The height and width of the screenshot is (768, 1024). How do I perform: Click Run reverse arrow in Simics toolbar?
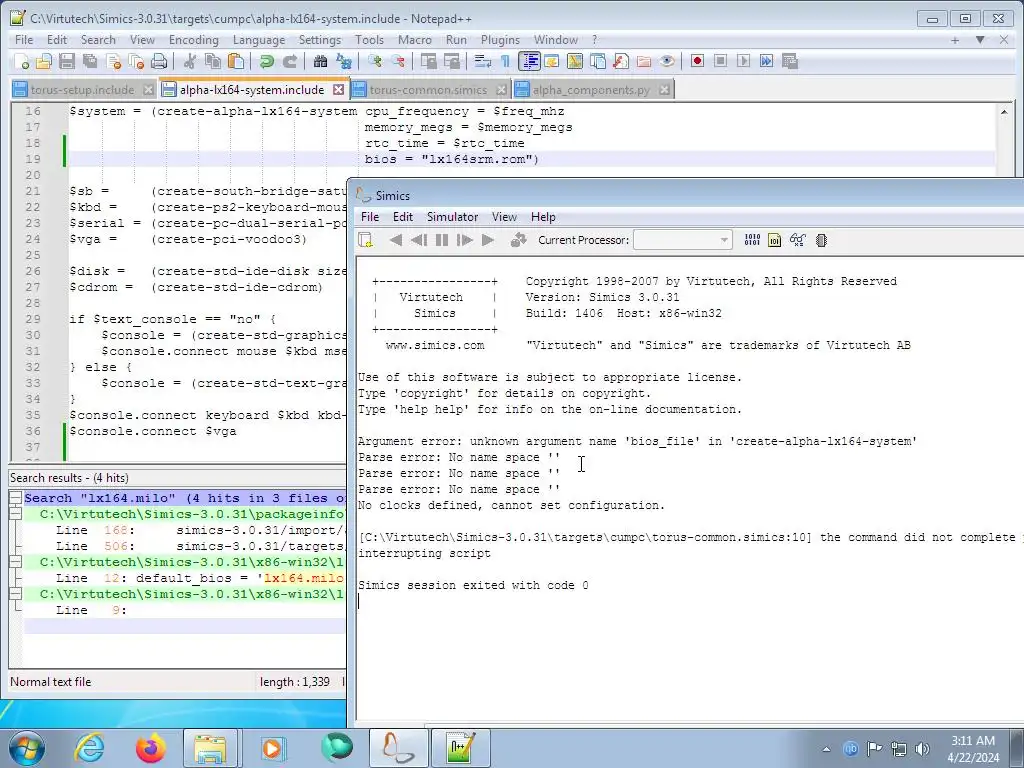pyautogui.click(x=396, y=240)
